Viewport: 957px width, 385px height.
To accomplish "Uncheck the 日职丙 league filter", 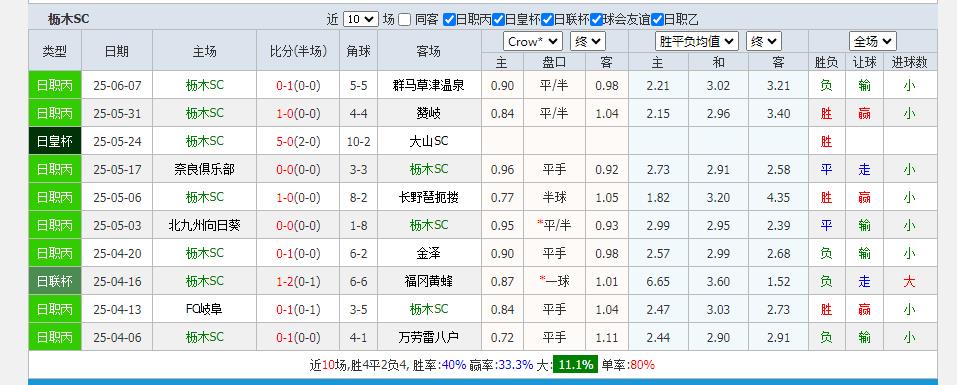I will (449, 20).
